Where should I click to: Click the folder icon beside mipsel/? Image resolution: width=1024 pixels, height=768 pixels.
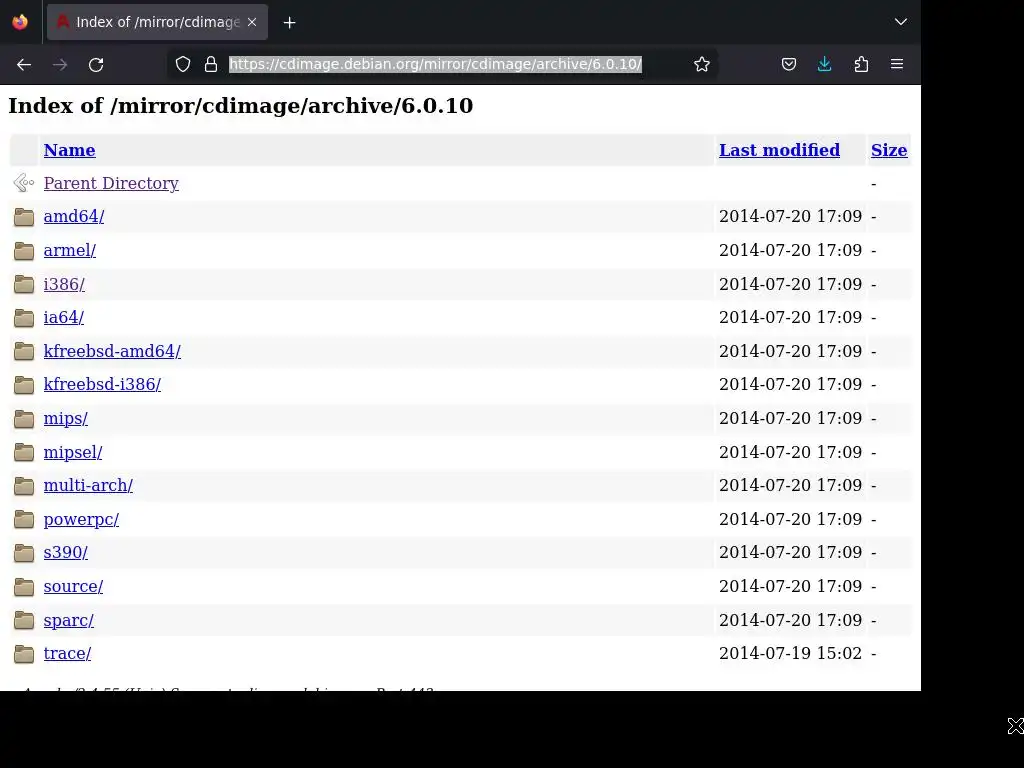pos(24,453)
